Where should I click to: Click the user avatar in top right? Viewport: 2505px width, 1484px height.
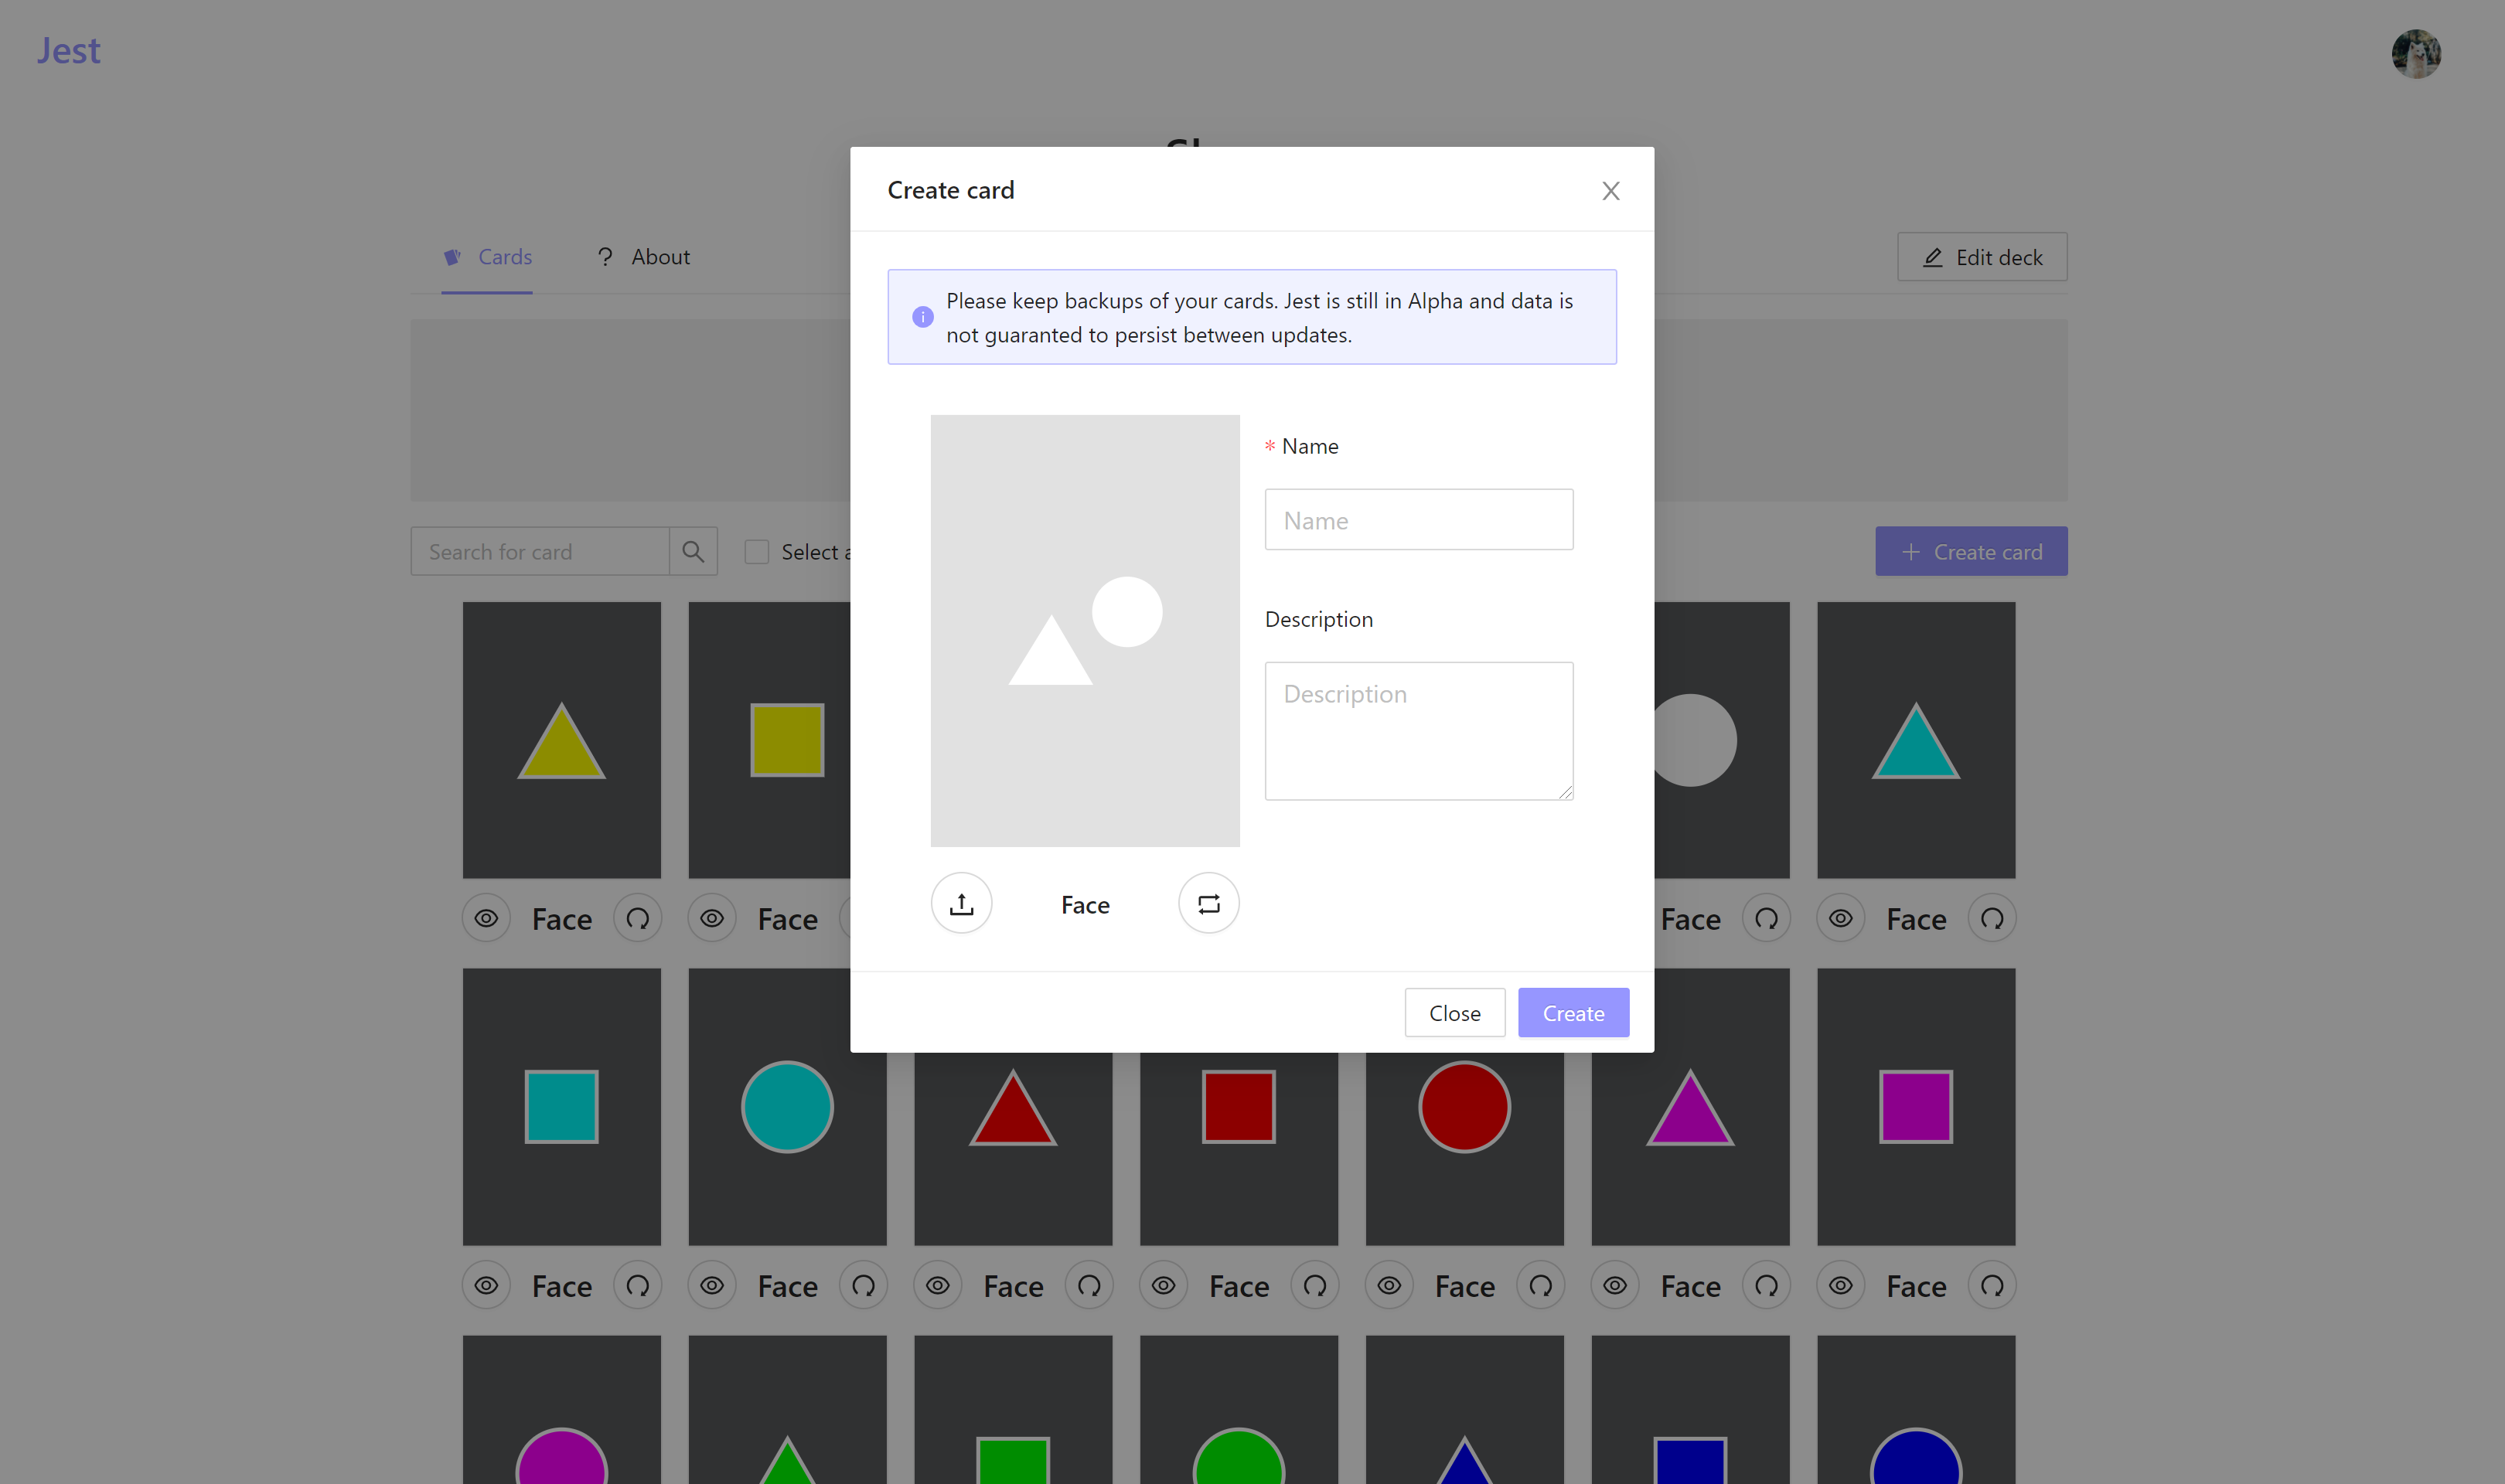2416,54
